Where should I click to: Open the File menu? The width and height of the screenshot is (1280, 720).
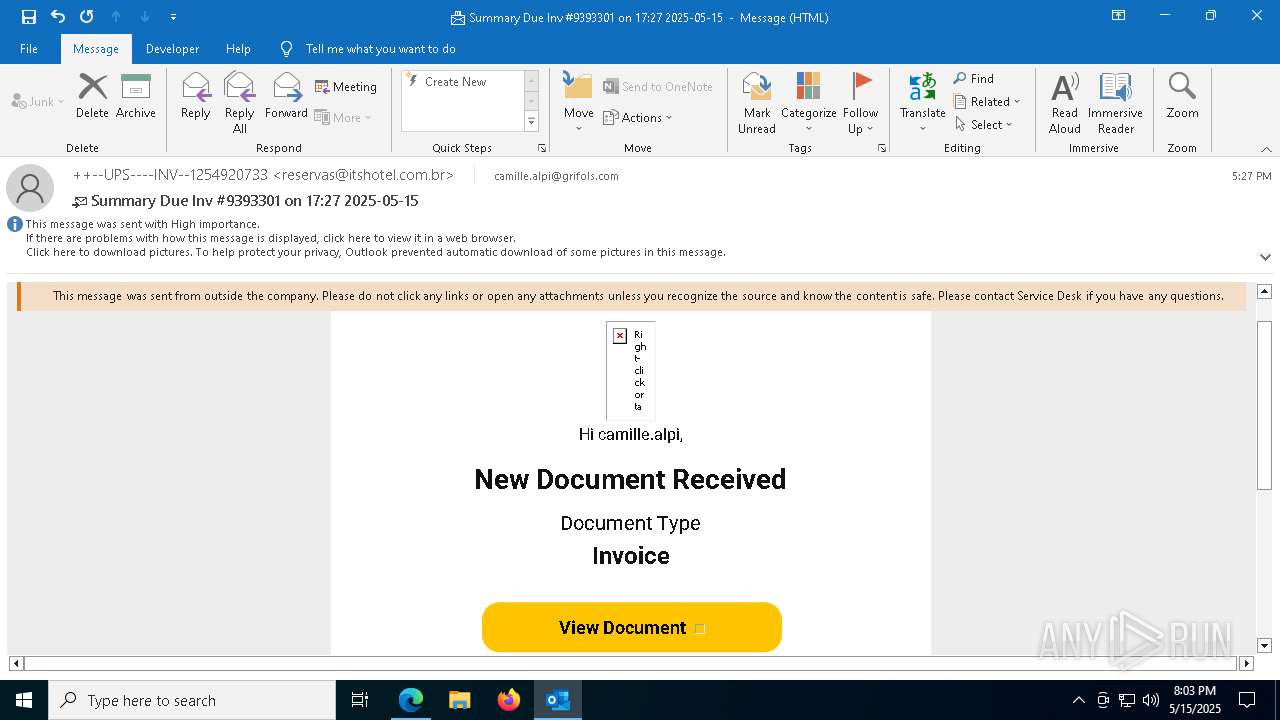click(x=29, y=49)
